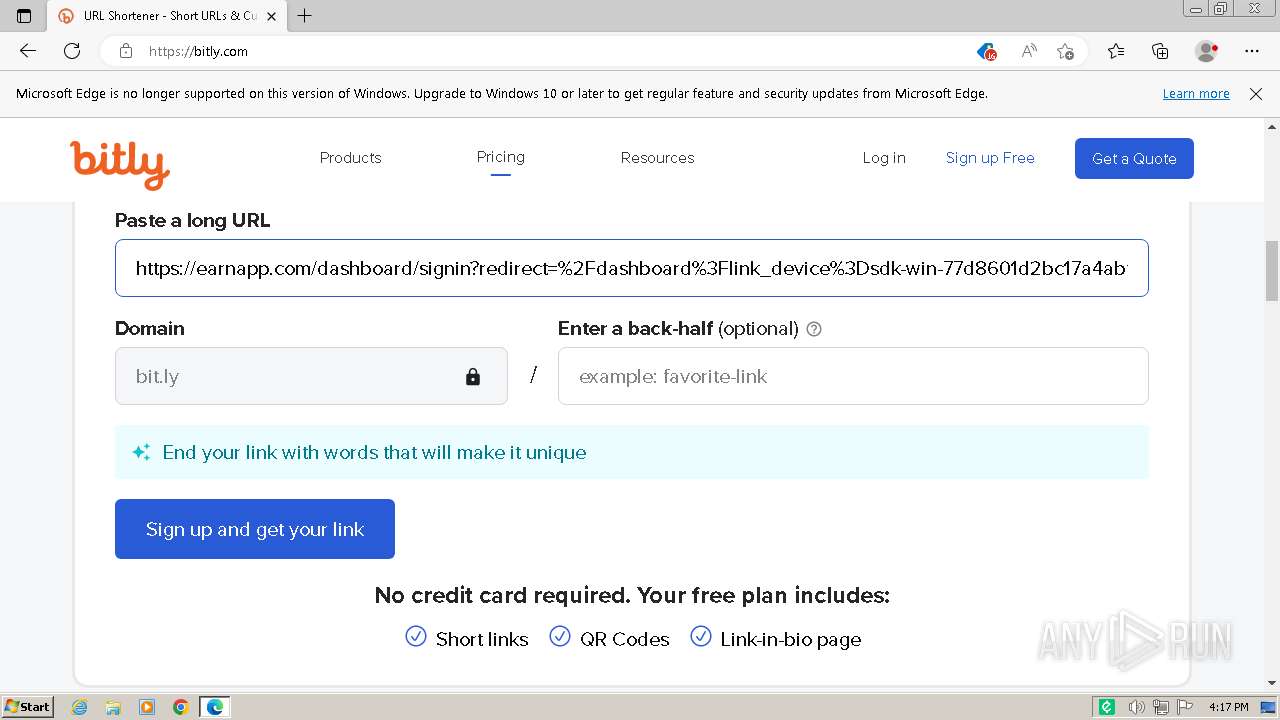This screenshot has width=1280, height=720.
Task: Click the bit.ly Domain field
Action: [311, 376]
